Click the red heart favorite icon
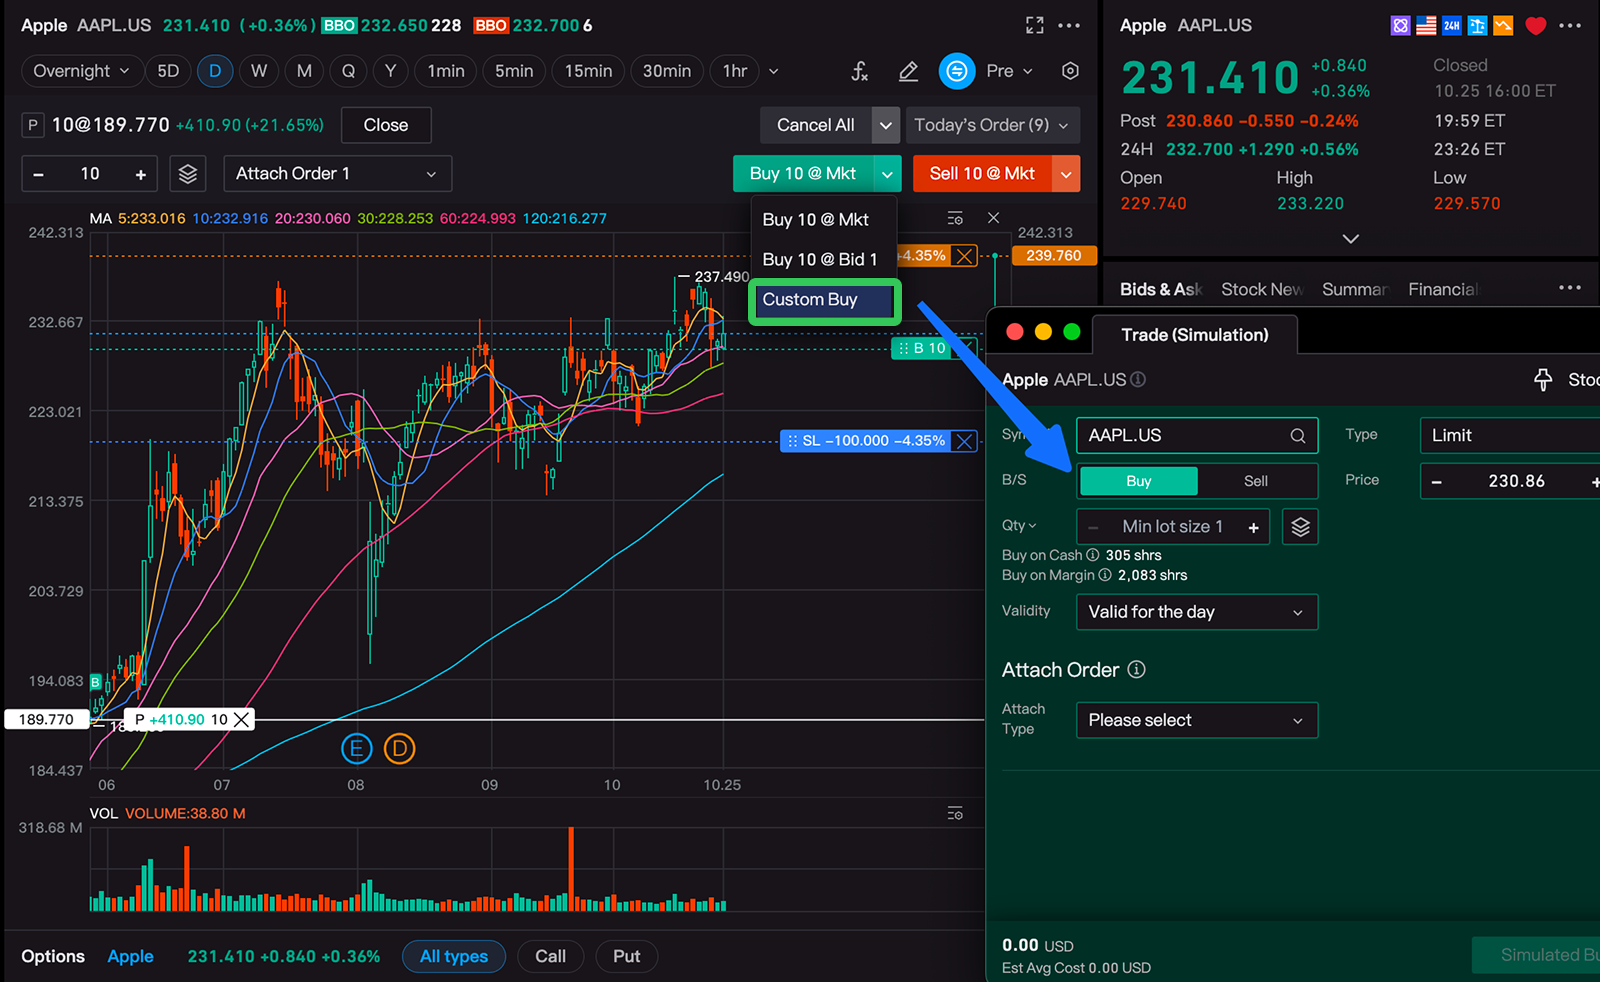 click(x=1536, y=26)
